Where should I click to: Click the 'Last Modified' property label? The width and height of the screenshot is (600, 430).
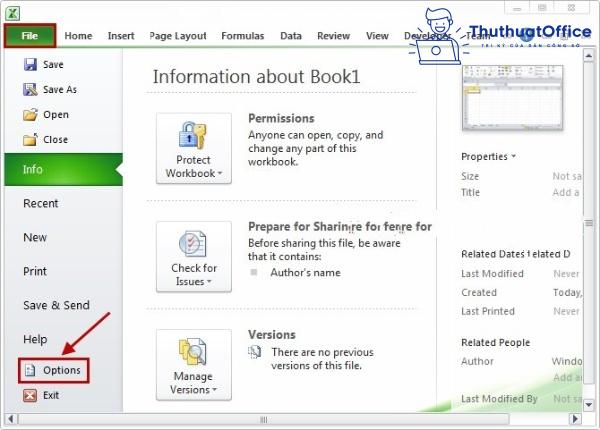pyautogui.click(x=492, y=274)
